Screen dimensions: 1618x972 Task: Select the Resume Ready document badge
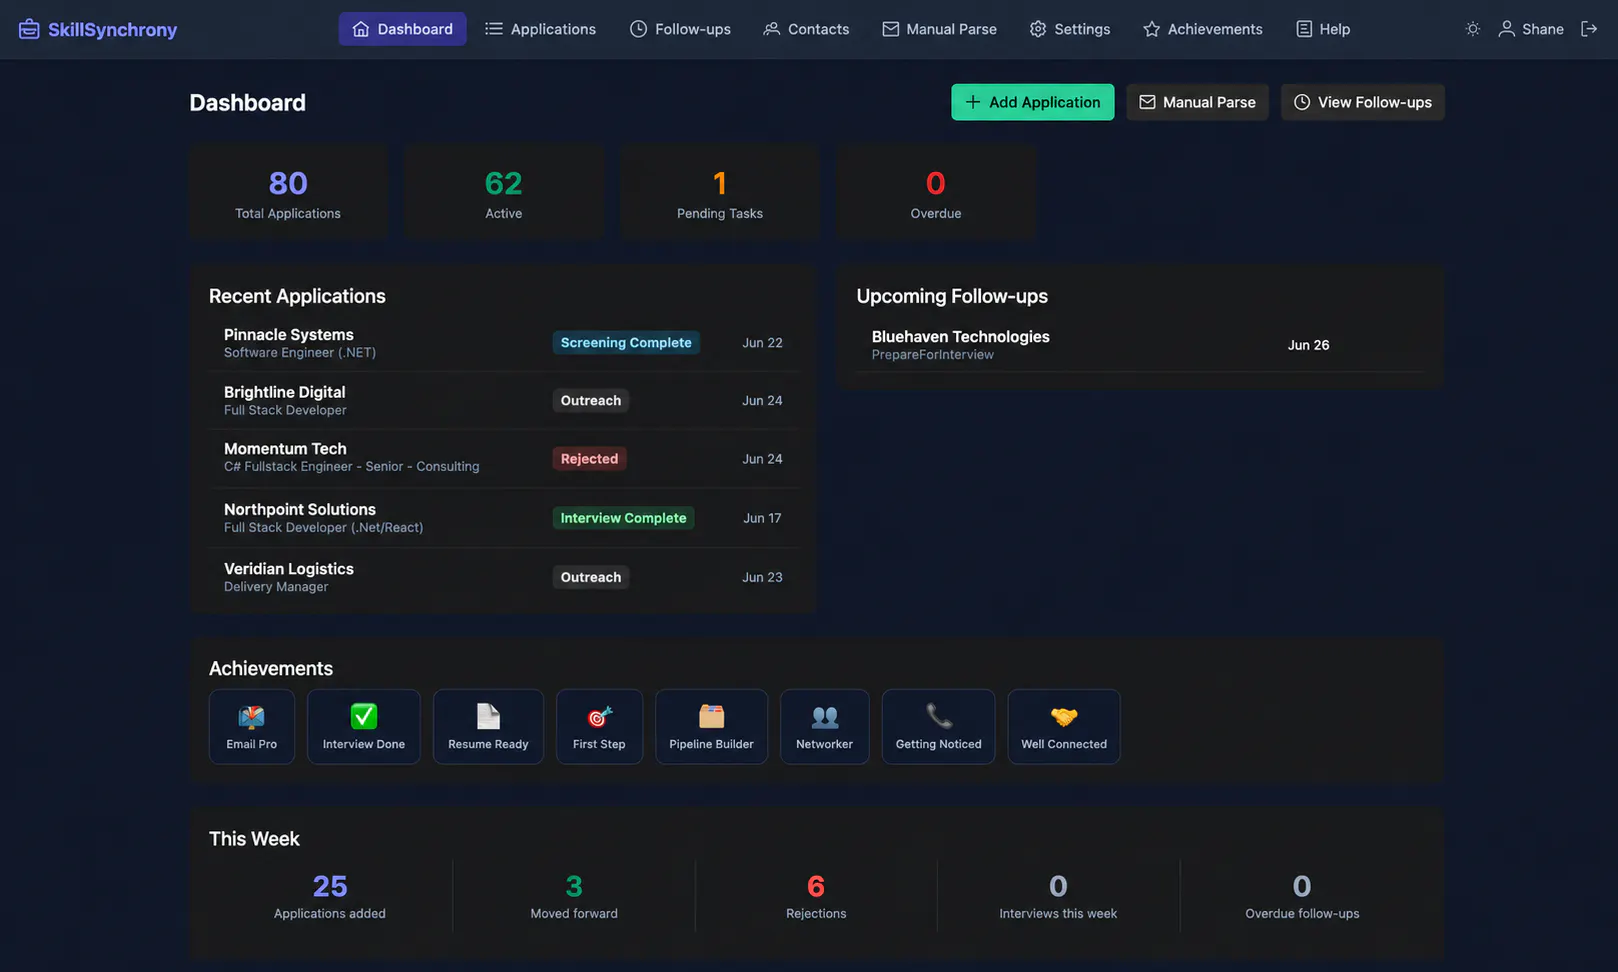[488, 727]
